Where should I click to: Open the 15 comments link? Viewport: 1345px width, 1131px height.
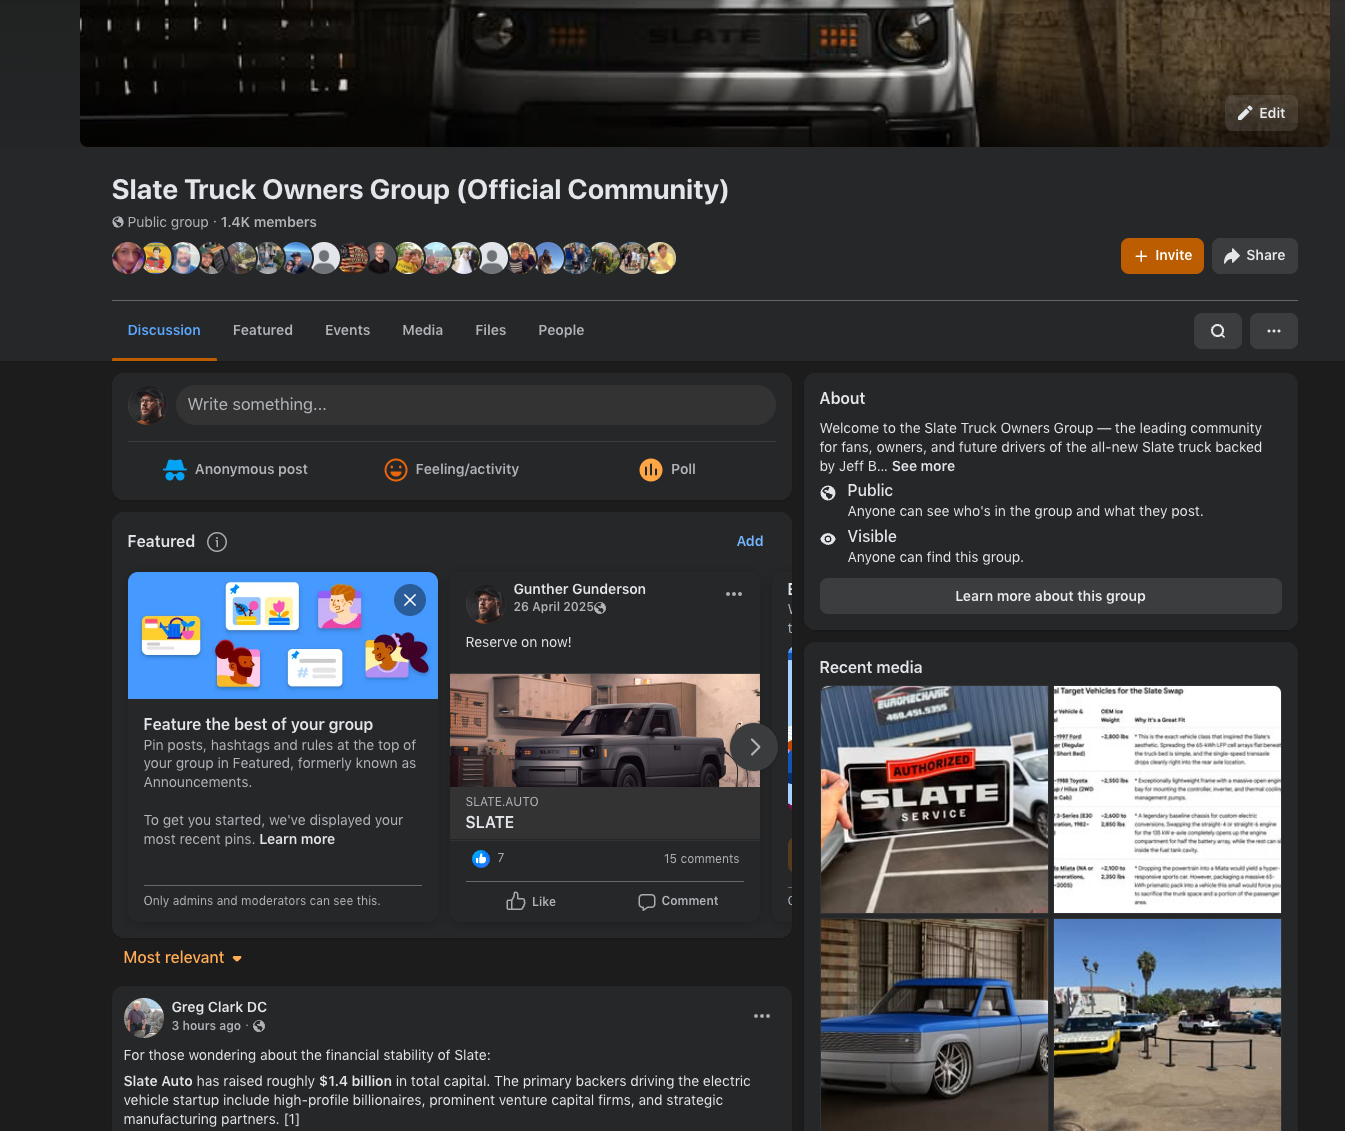(701, 859)
